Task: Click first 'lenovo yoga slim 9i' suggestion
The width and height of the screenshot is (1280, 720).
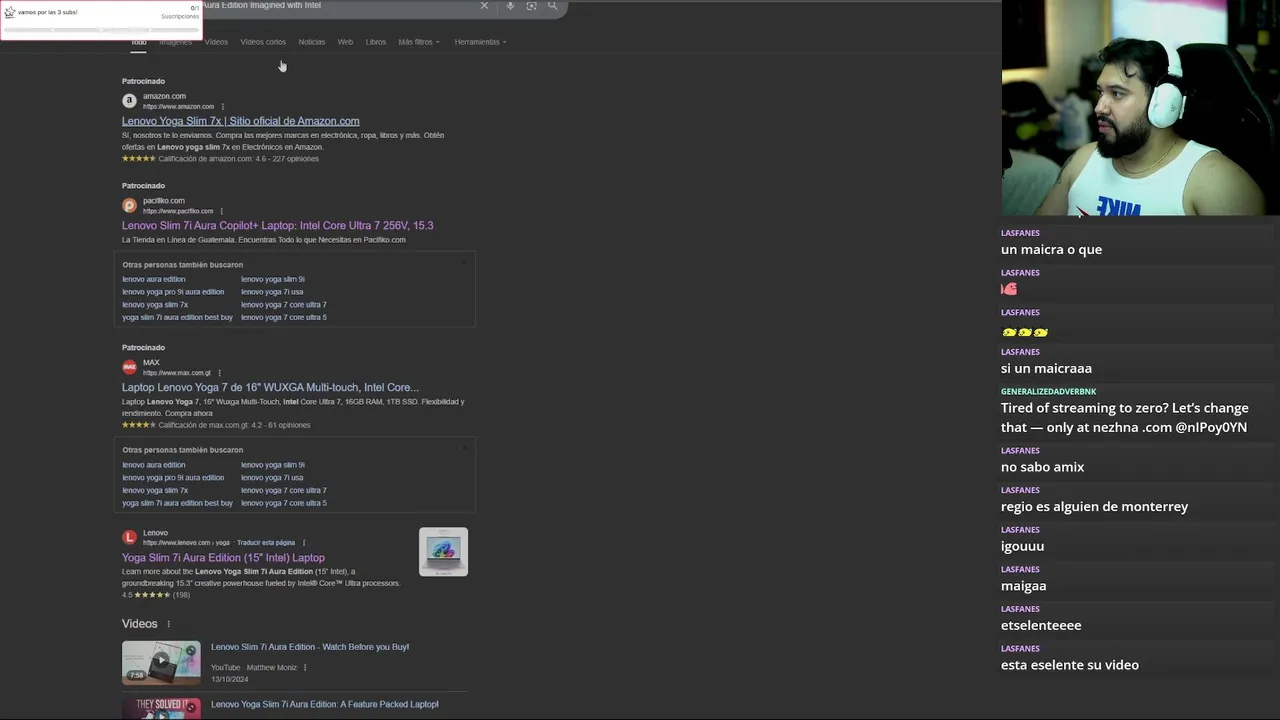Action: click(x=273, y=279)
